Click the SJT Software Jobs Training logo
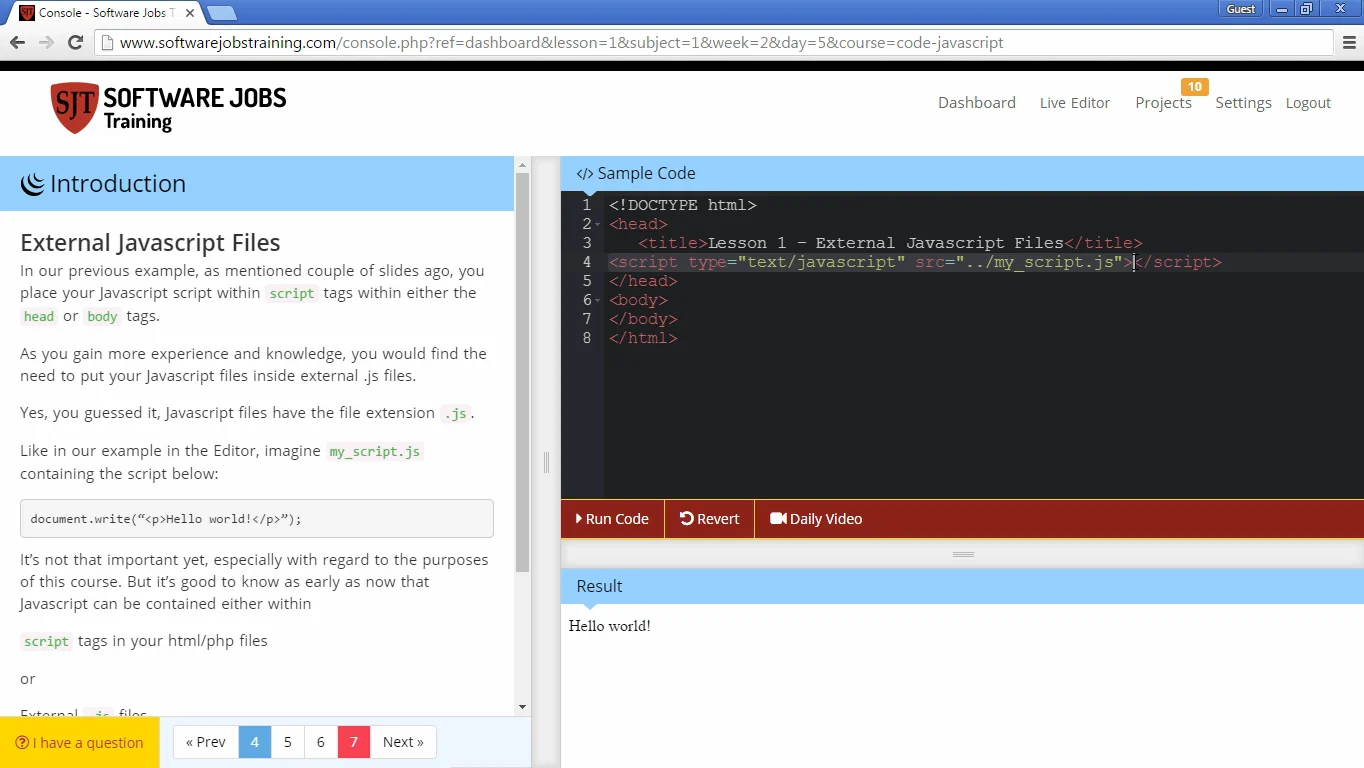The width and height of the screenshot is (1364, 768). click(x=168, y=108)
